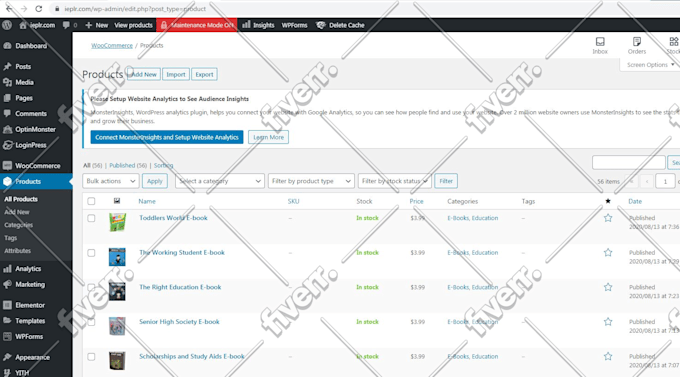Click the Export products button

click(204, 74)
